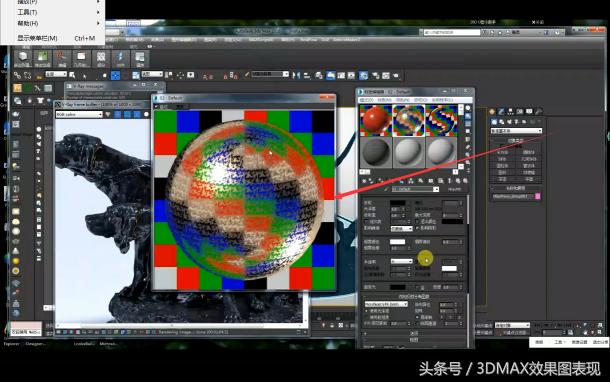Select the Shapes category icon in the Create panel

[501, 122]
